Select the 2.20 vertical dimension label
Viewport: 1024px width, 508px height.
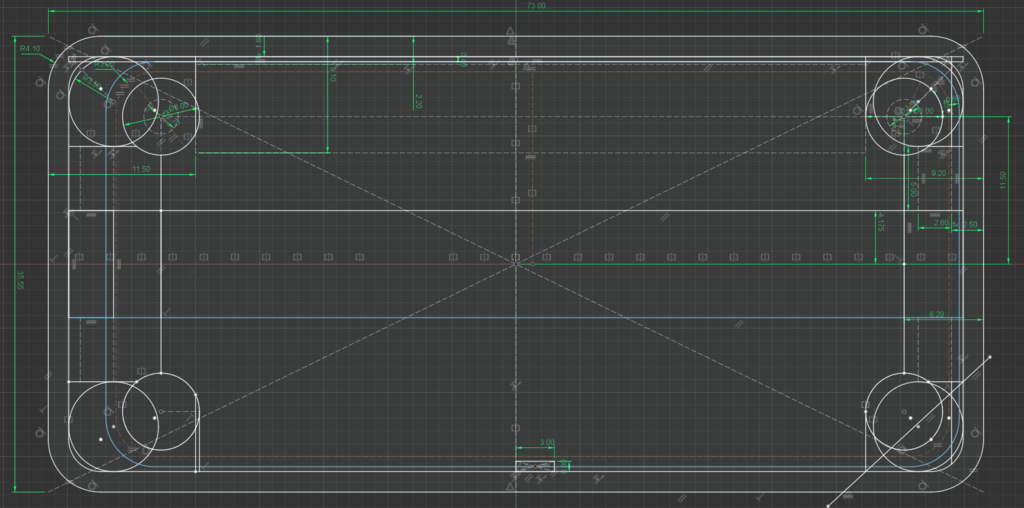pos(419,100)
